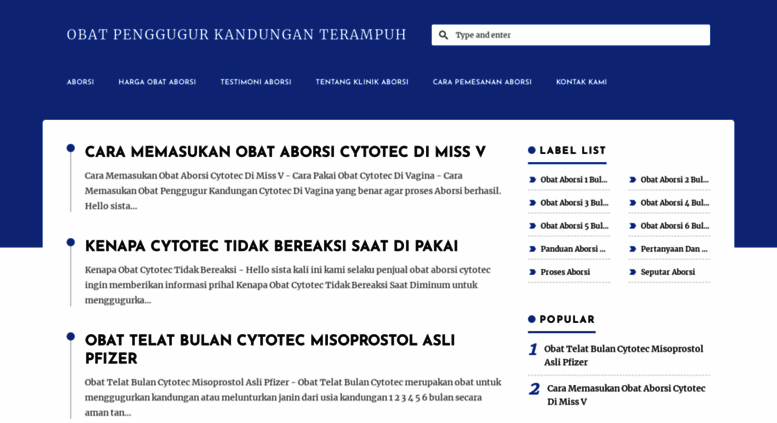
Task: Click arrow icon beside 'Obat Aborsi 6 Bul...'
Action: coord(633,226)
